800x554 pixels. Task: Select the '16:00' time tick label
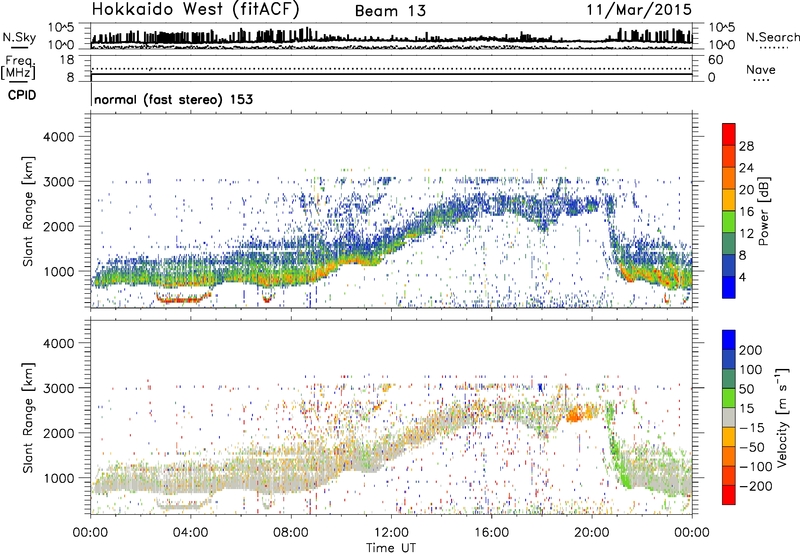(491, 533)
